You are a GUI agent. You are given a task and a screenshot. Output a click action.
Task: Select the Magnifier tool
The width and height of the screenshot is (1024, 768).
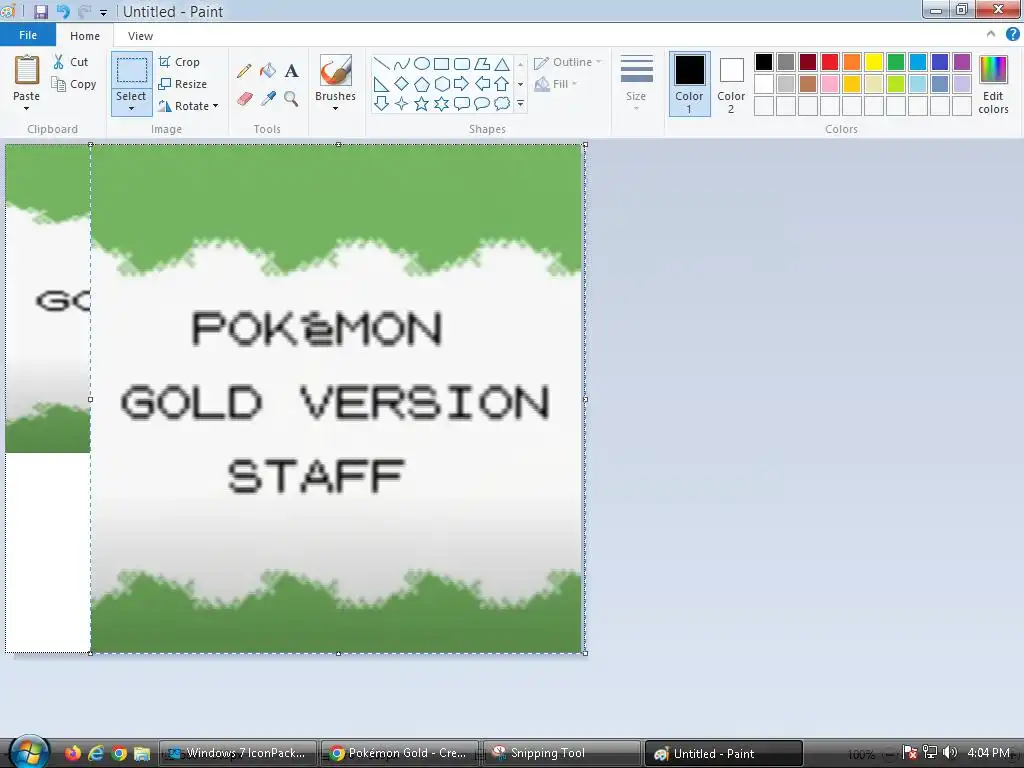(x=291, y=99)
